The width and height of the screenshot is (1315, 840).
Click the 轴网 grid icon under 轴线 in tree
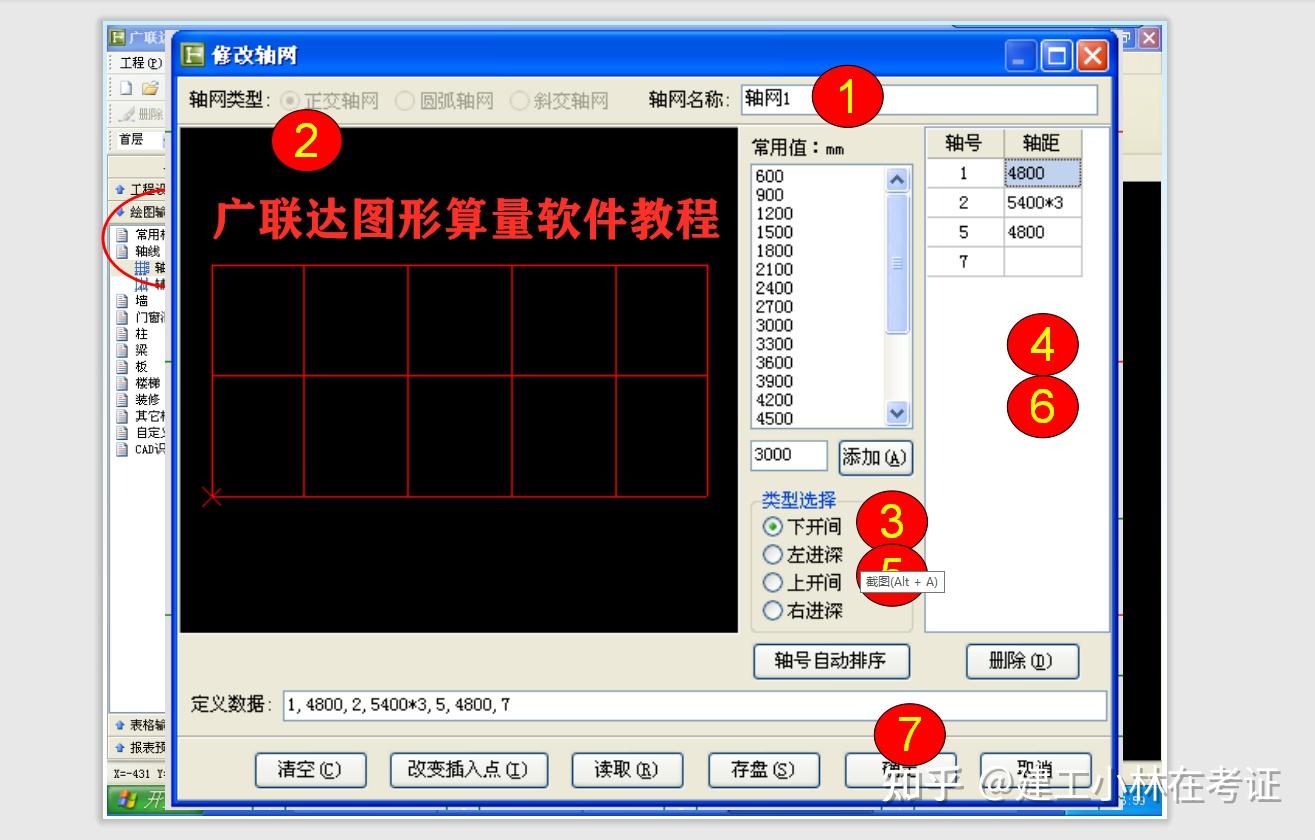[x=142, y=268]
